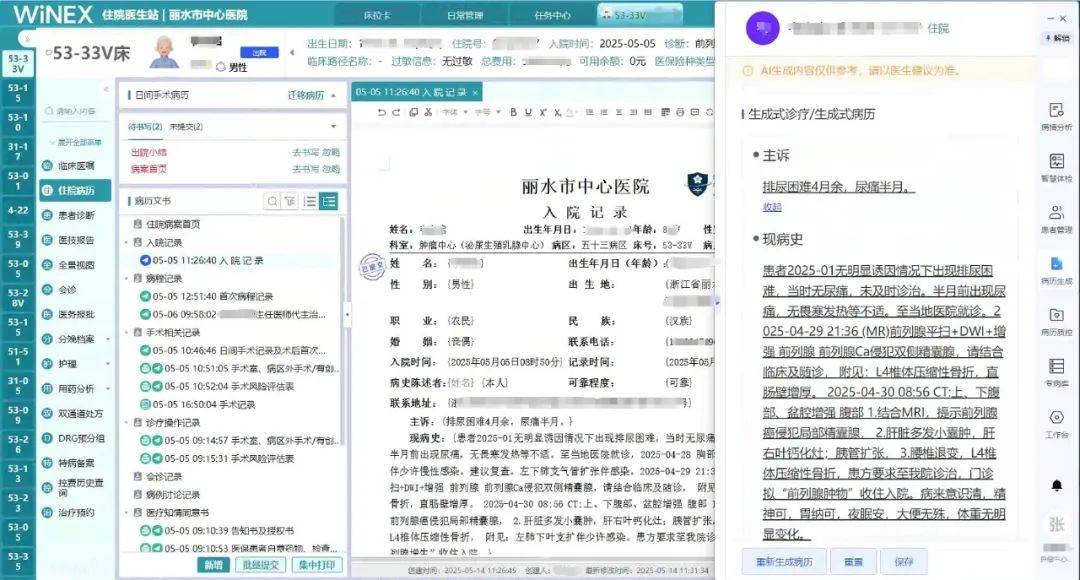Click the notification bell icon
The width and height of the screenshot is (1080, 580).
tap(1056, 486)
